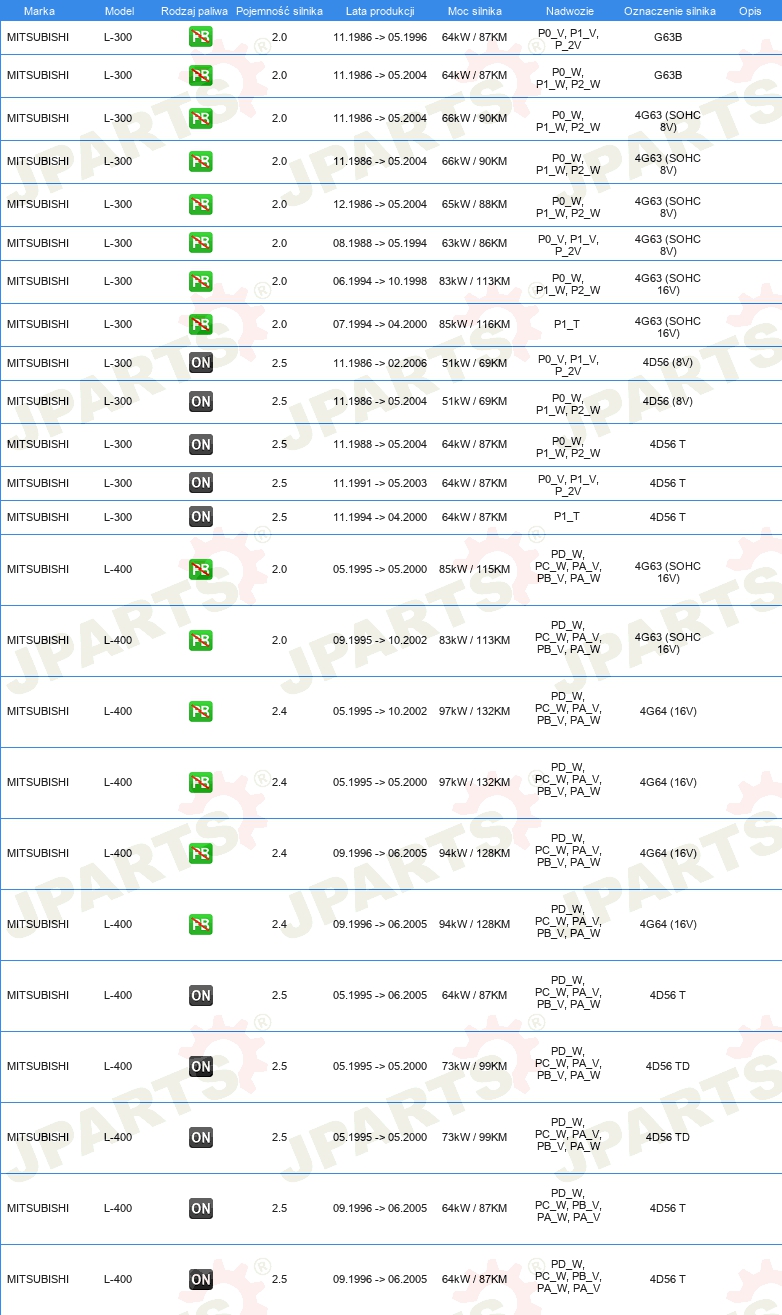Click the date cell 11.1986 -> 05.1996
The width and height of the screenshot is (782, 1315).
[380, 37]
